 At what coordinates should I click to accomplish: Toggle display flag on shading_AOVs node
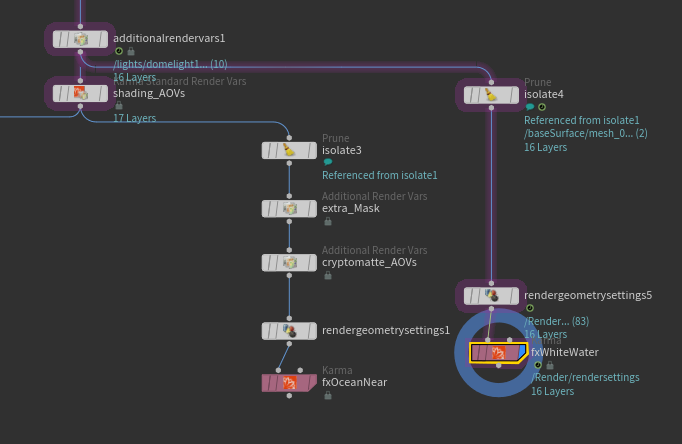(103, 93)
